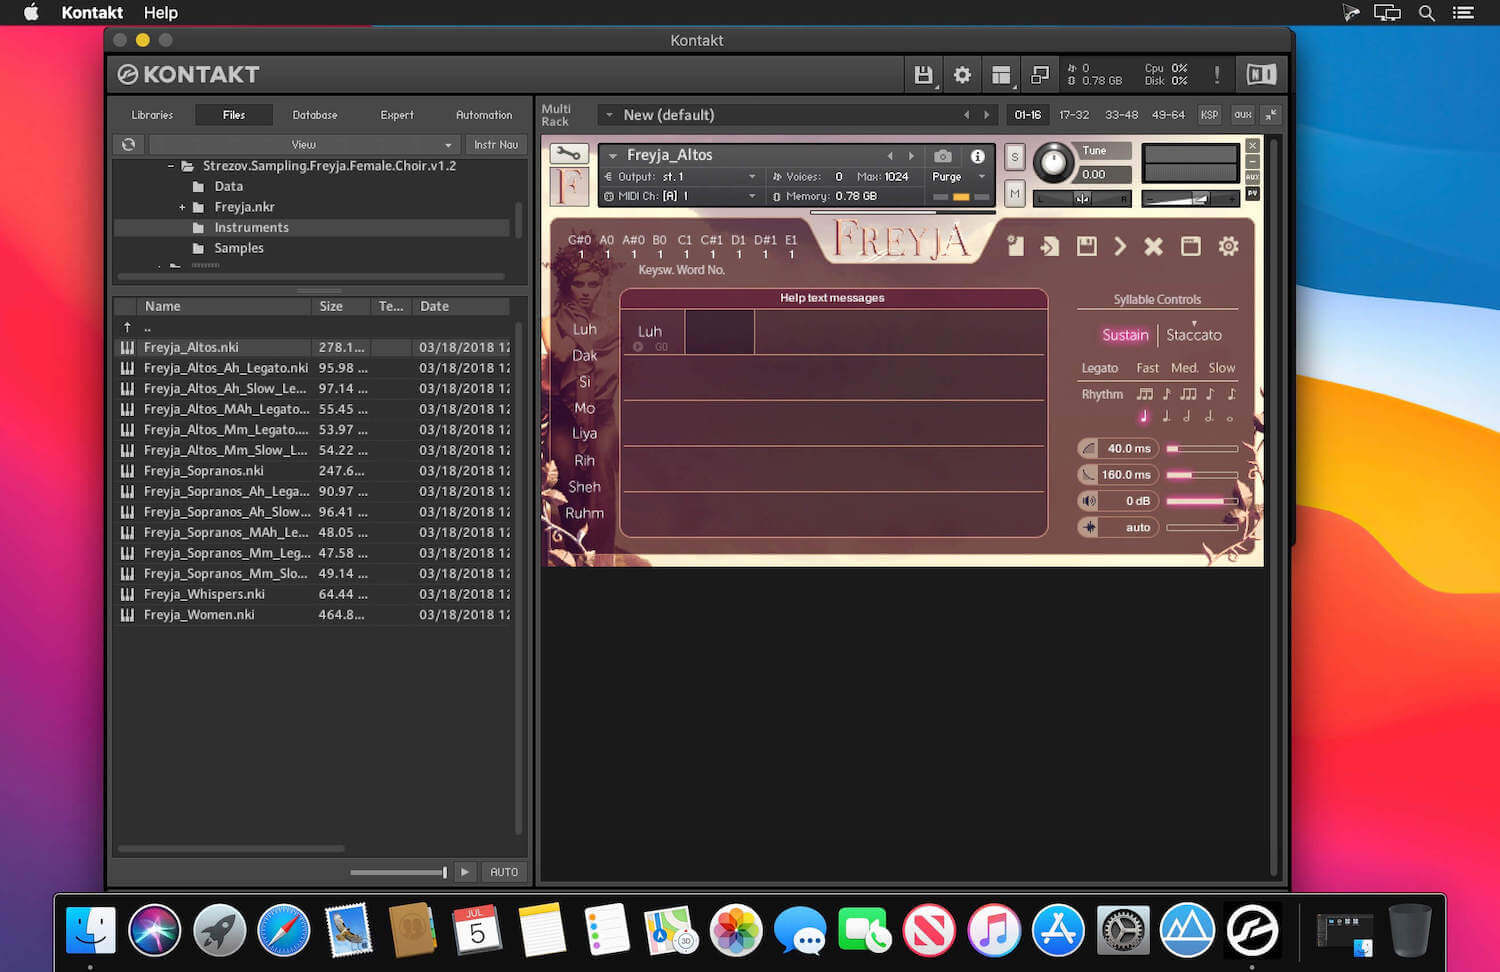This screenshot has height=972, width=1500.
Task: Open the Files save menu disk icon
Action: coord(923,75)
